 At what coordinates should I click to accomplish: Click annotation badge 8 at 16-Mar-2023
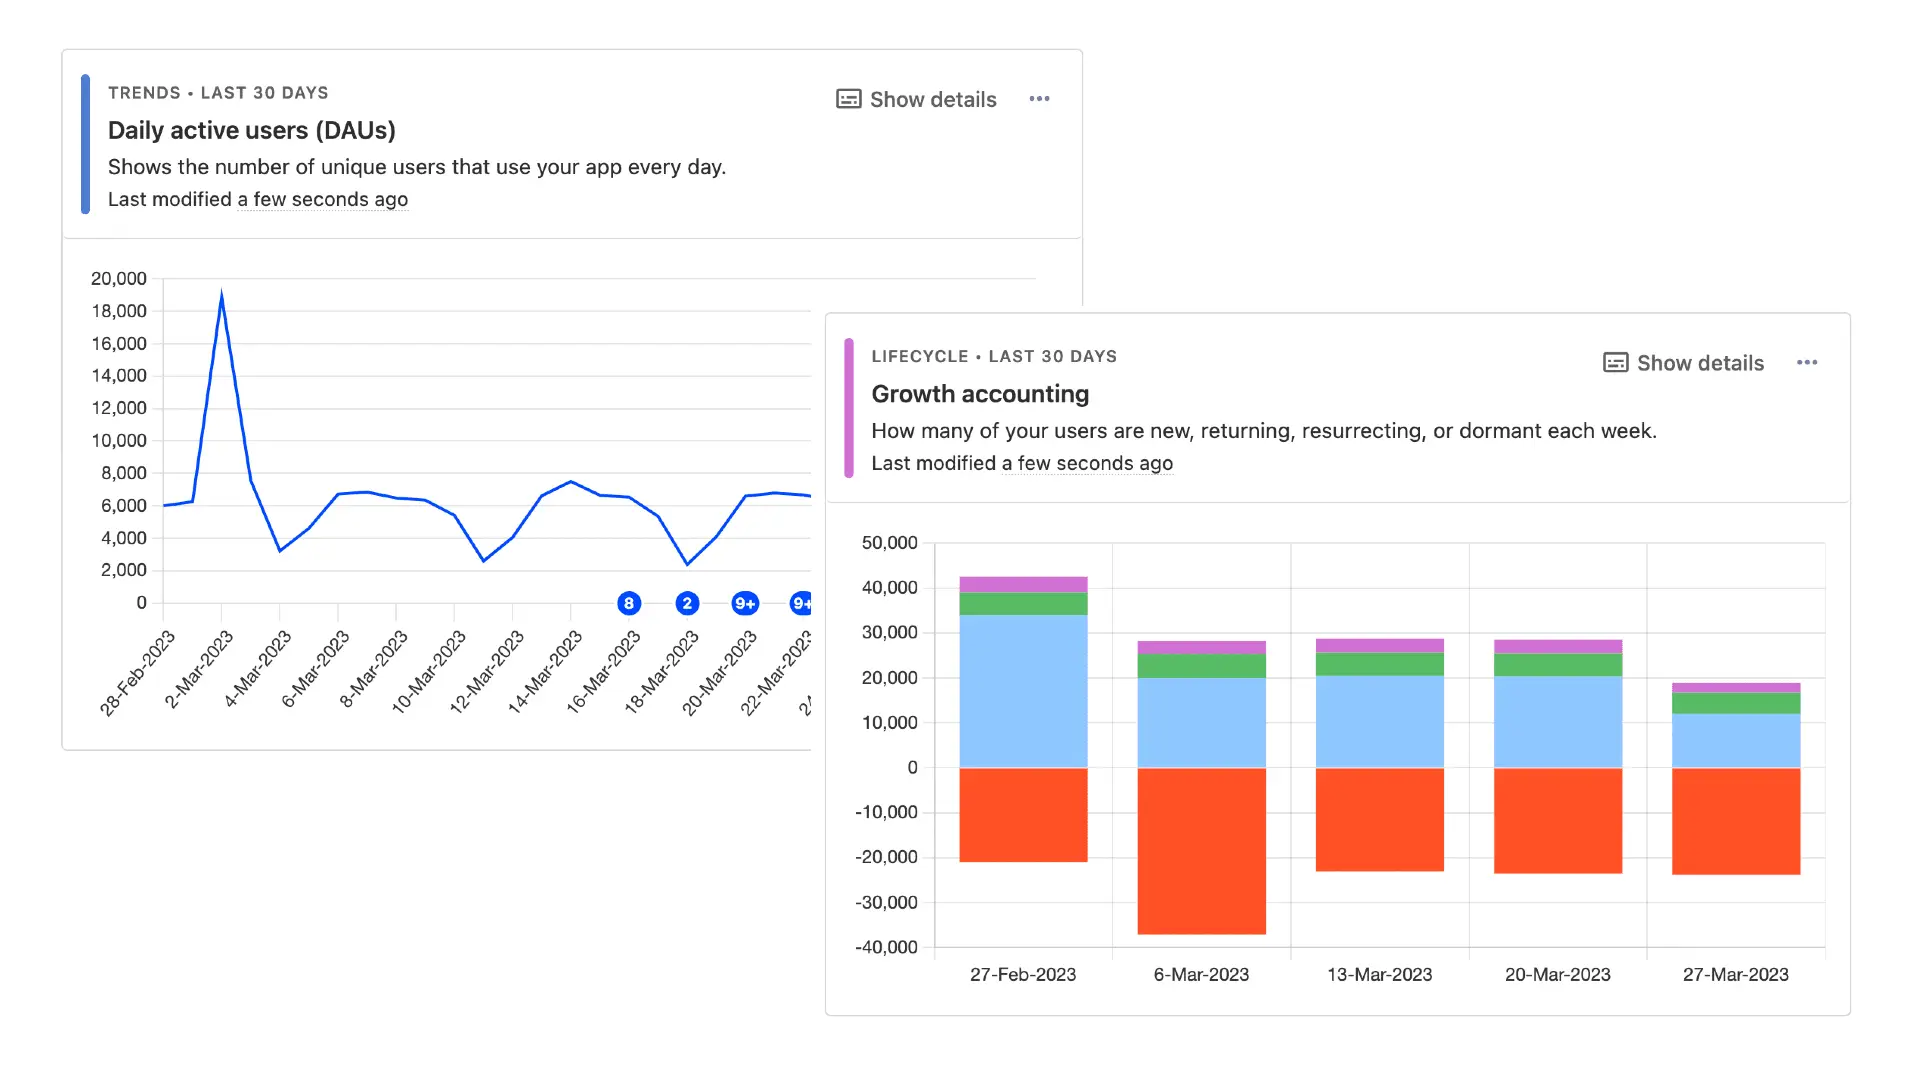629,603
